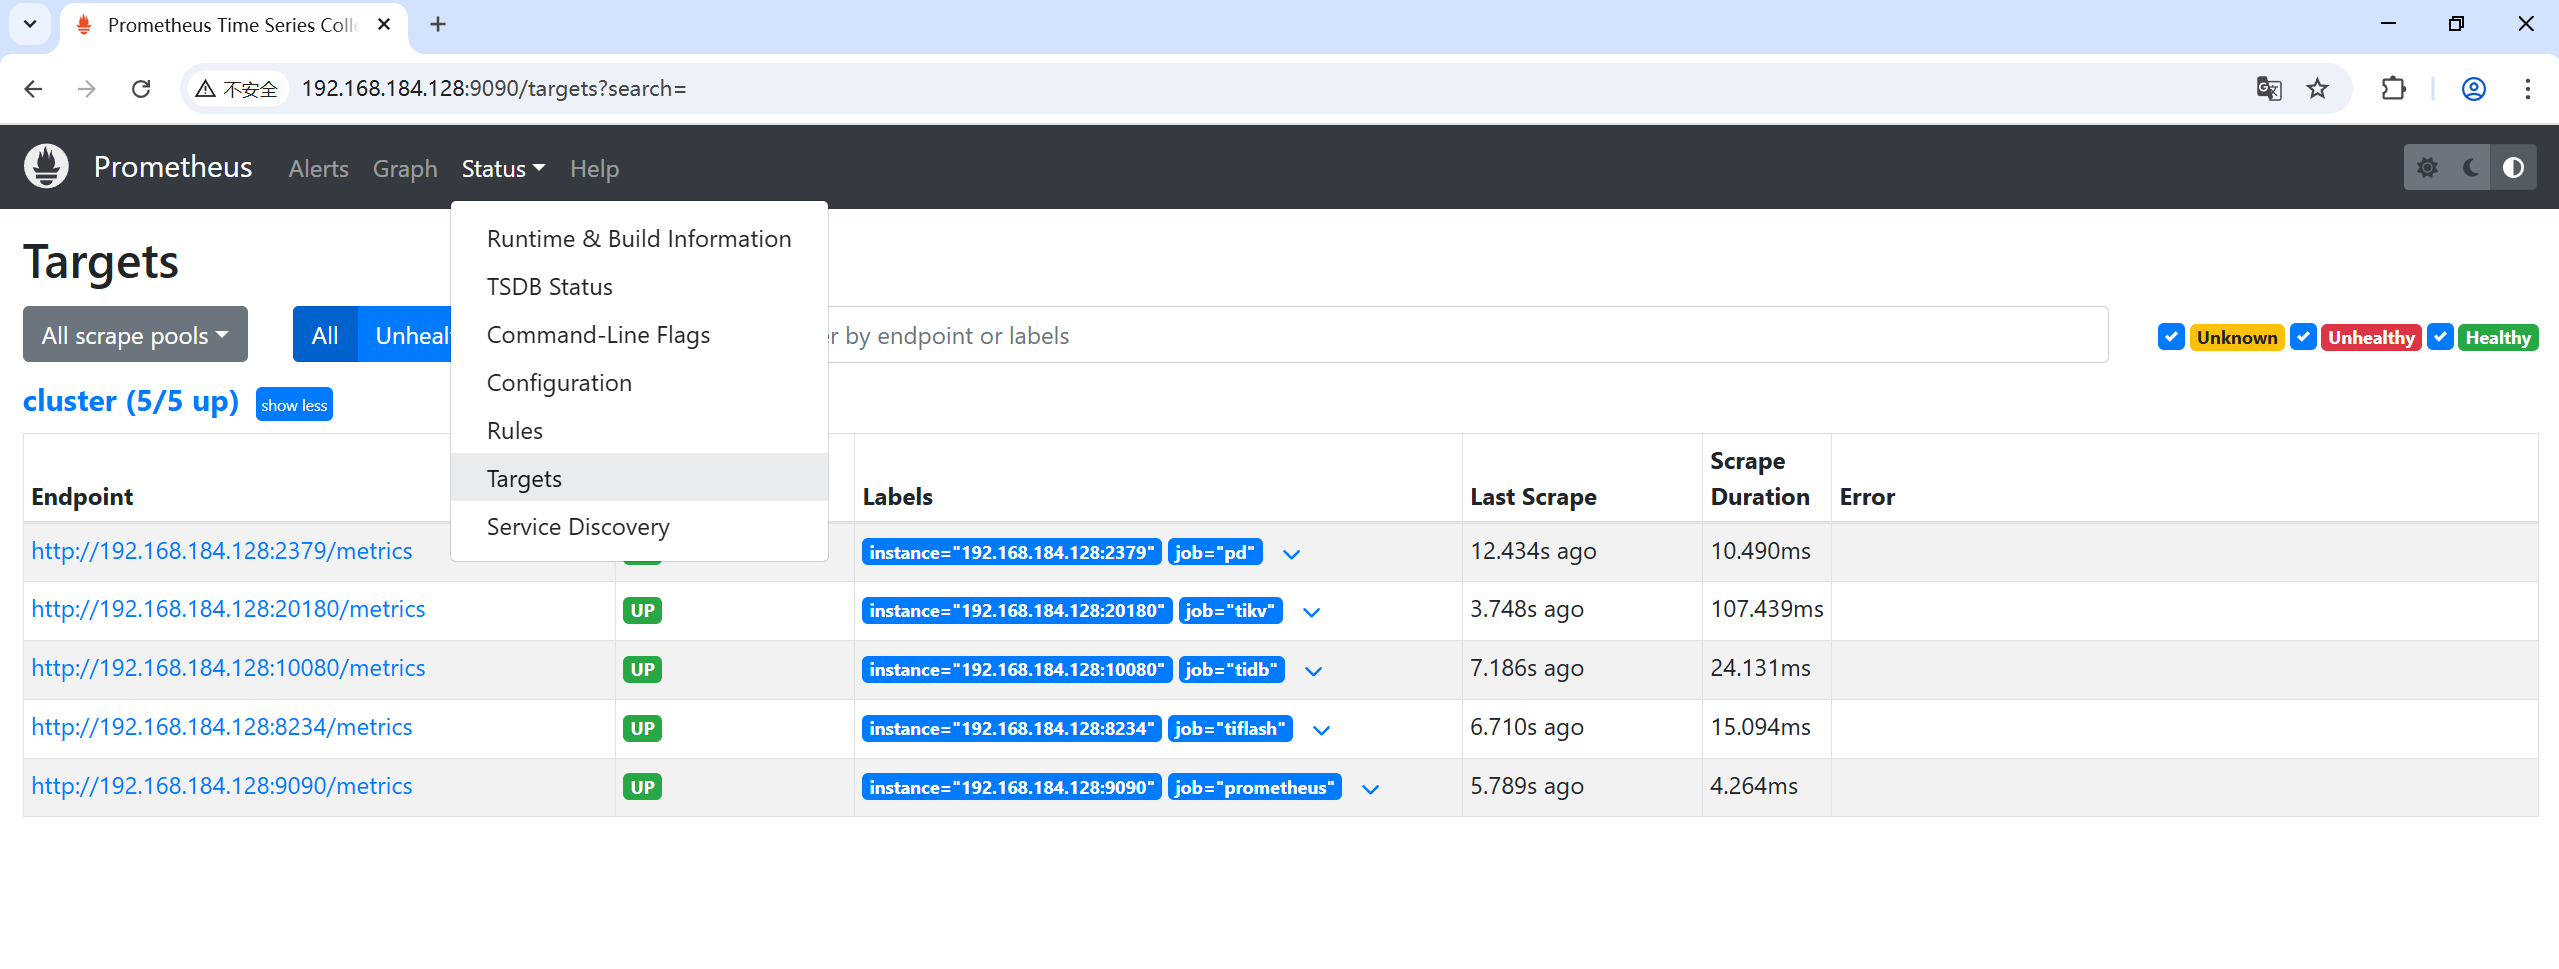2559x969 pixels.
Task: Open TSDB Status menu entry
Action: (x=639, y=287)
